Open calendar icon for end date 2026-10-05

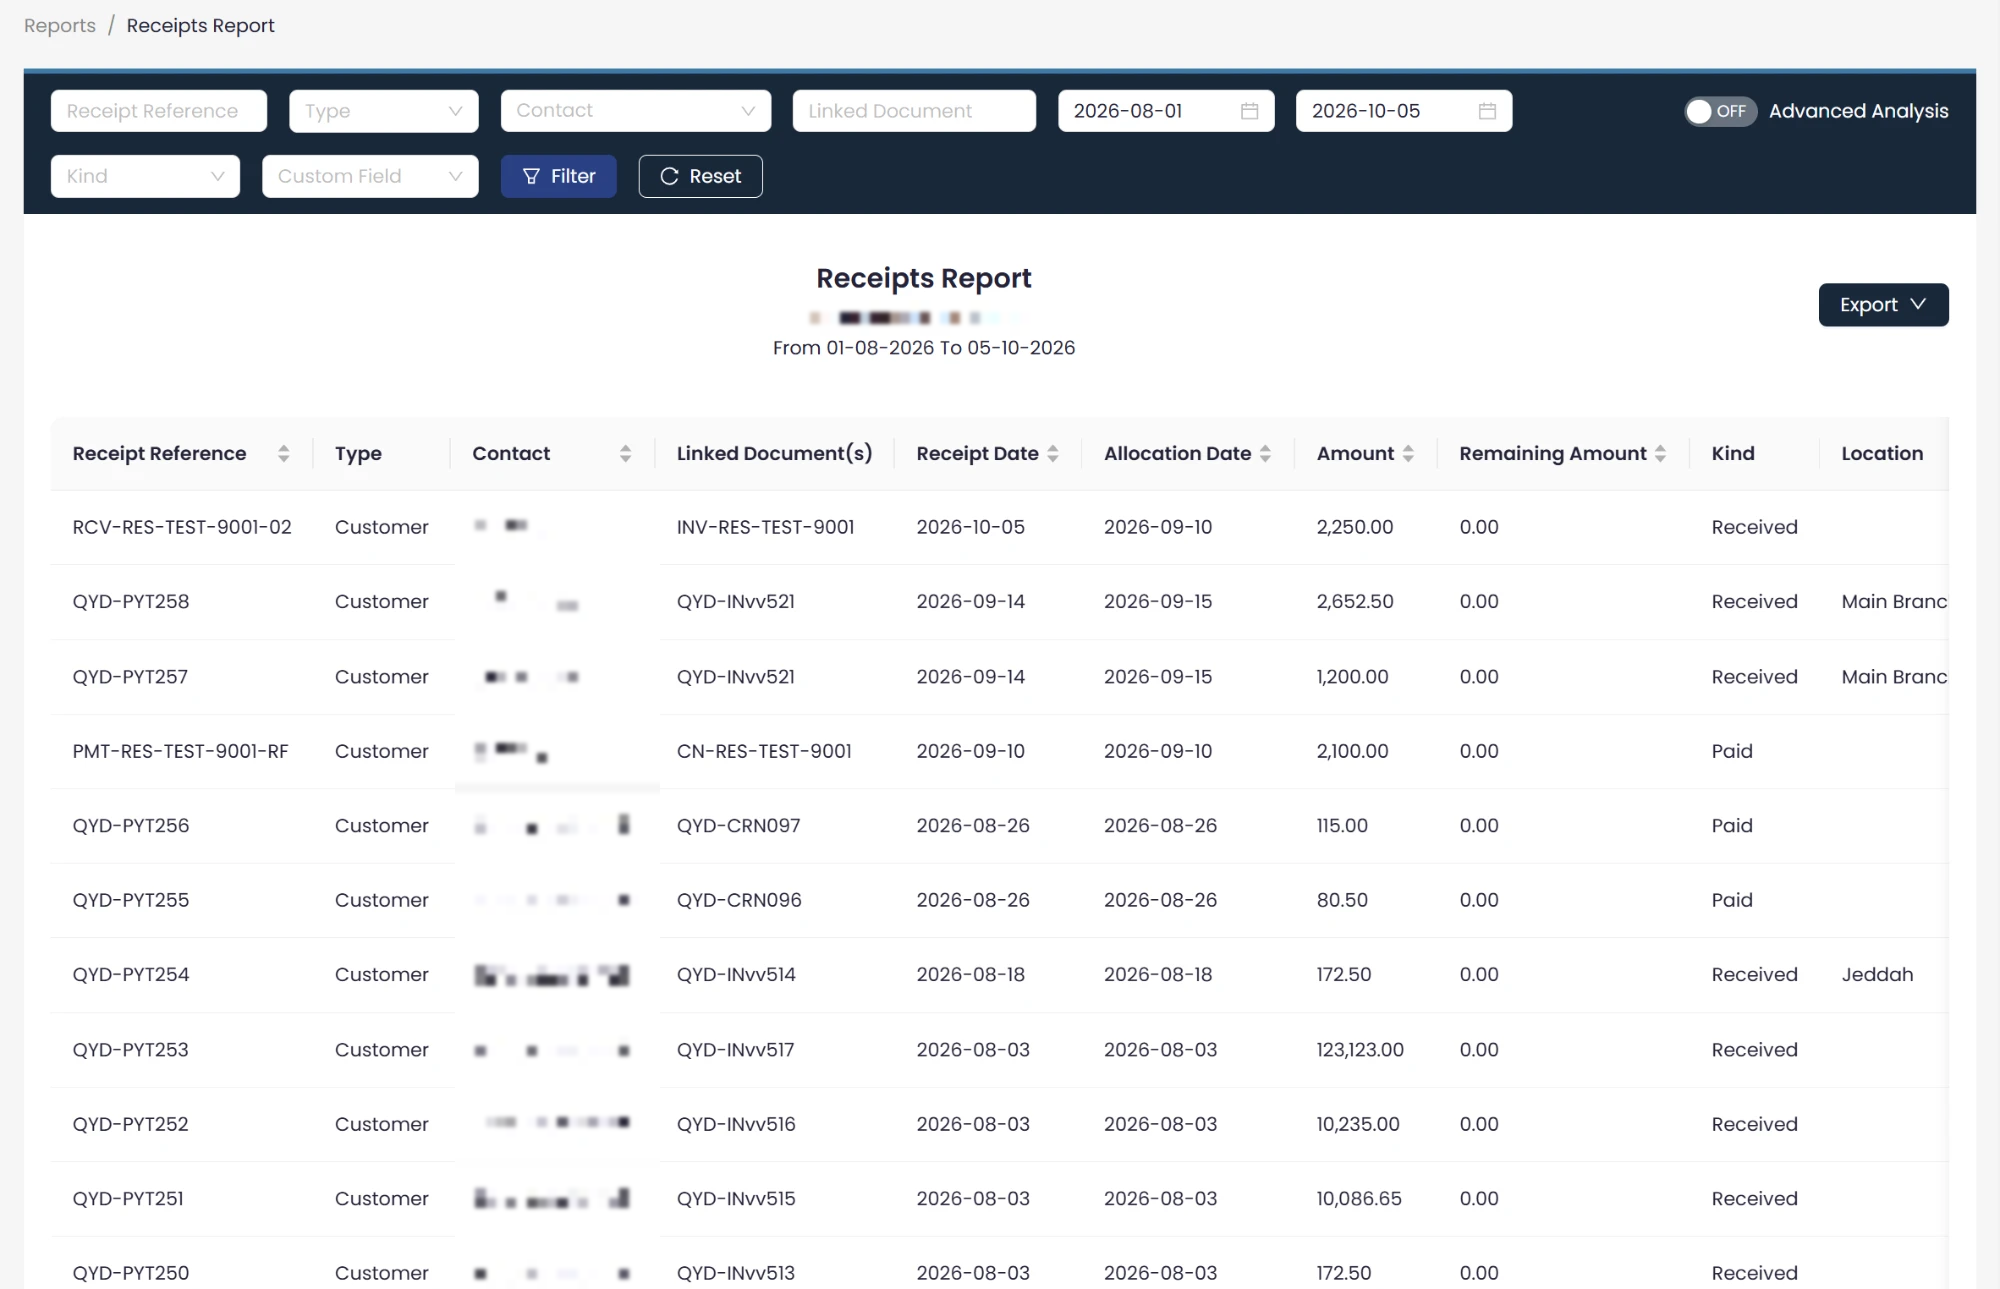click(1487, 111)
